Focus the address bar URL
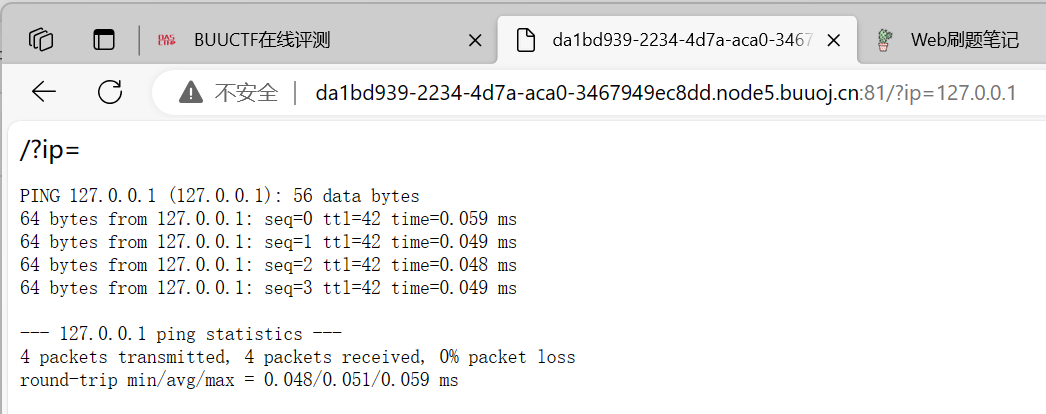 coord(666,93)
